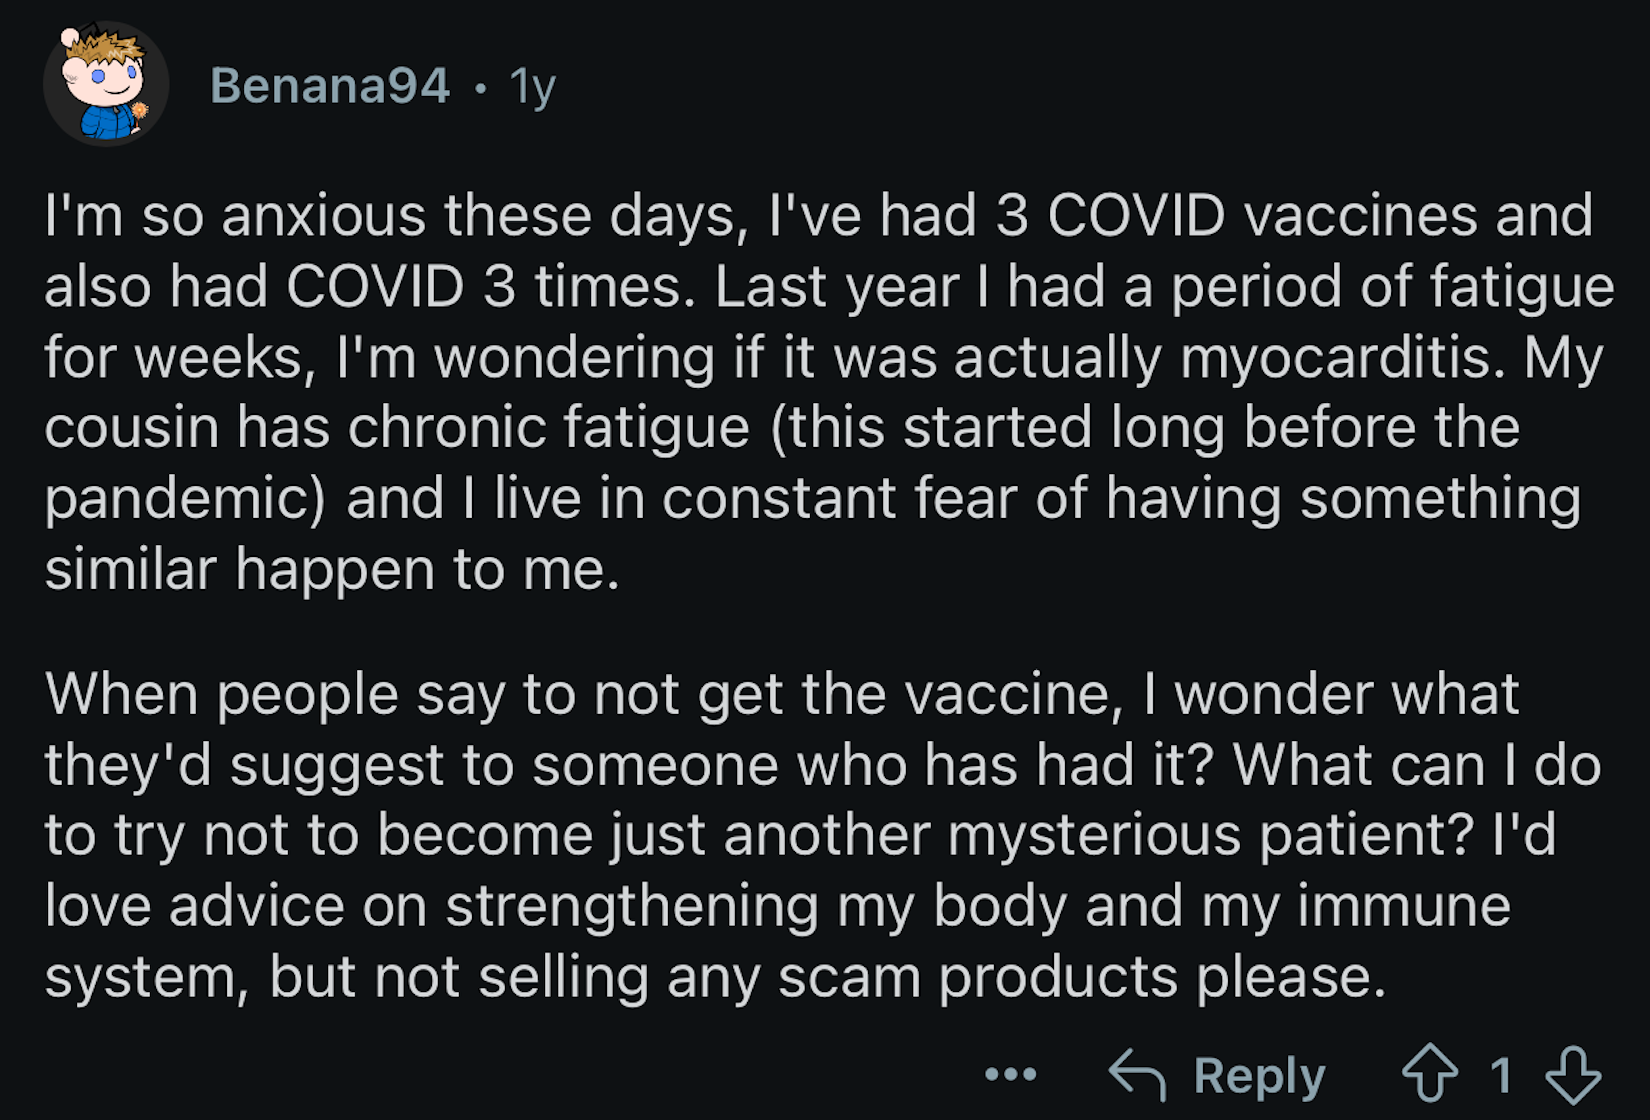Click the first paragraph starting "I'm so anxious"
1650x1120 pixels.
(x=829, y=392)
